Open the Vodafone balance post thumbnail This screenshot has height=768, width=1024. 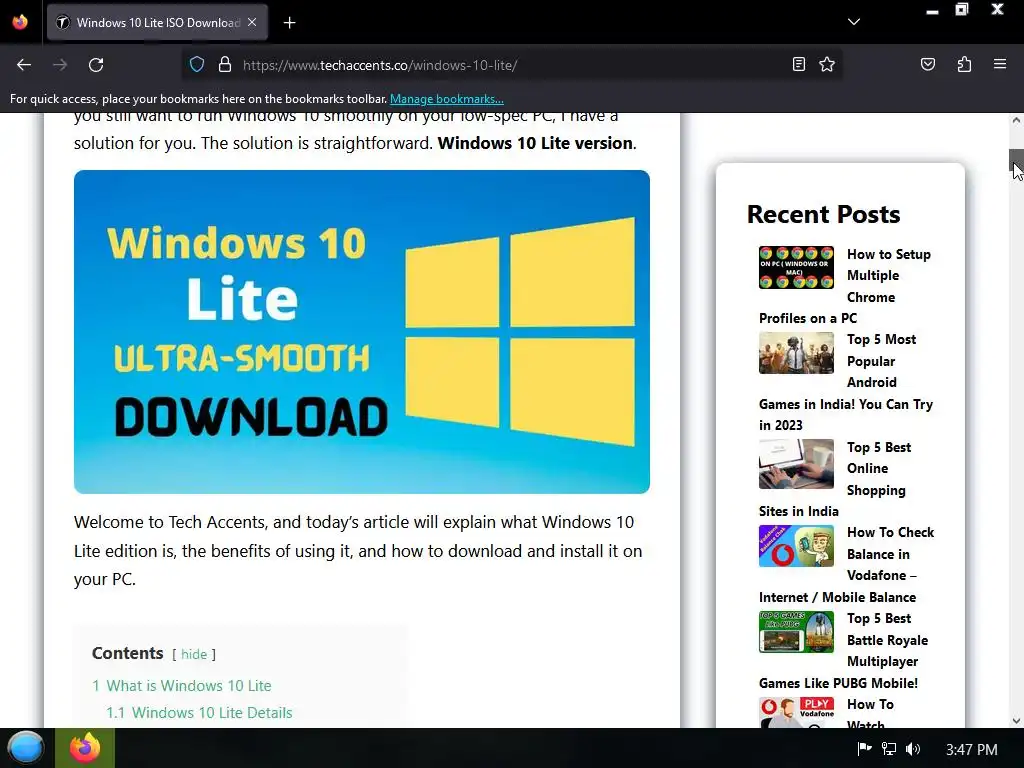click(796, 546)
